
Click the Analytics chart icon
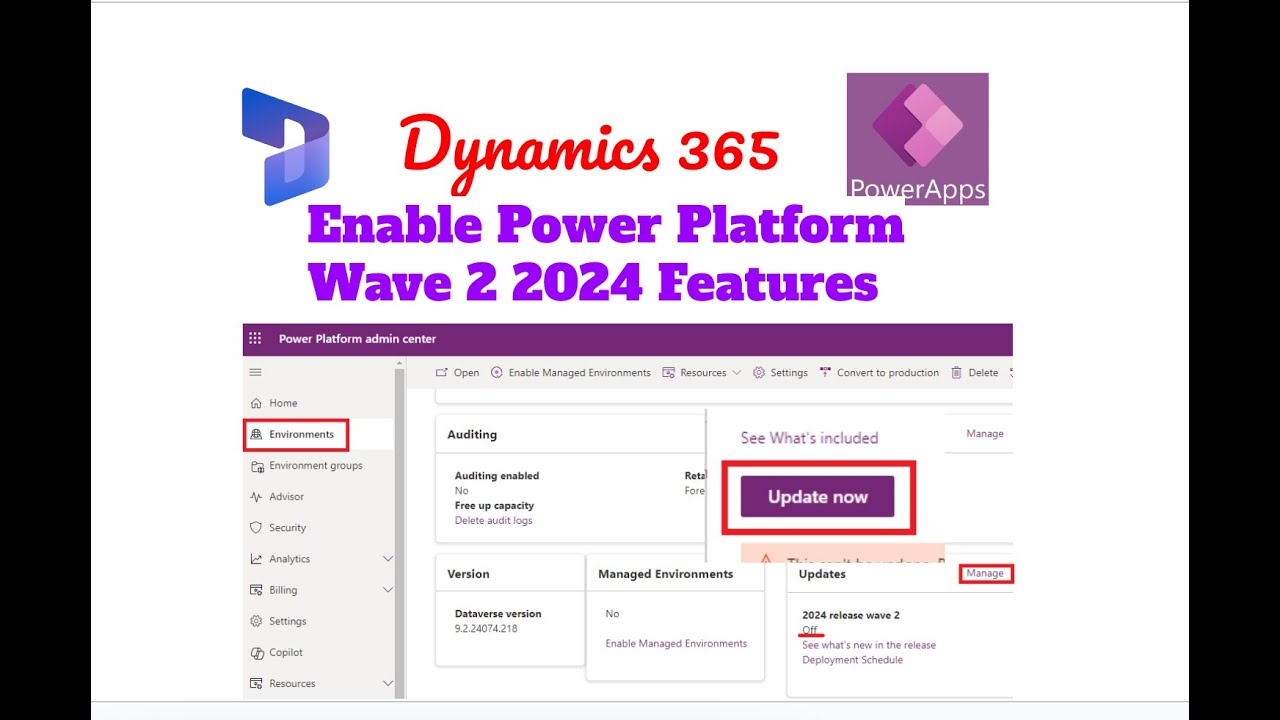[x=256, y=559]
